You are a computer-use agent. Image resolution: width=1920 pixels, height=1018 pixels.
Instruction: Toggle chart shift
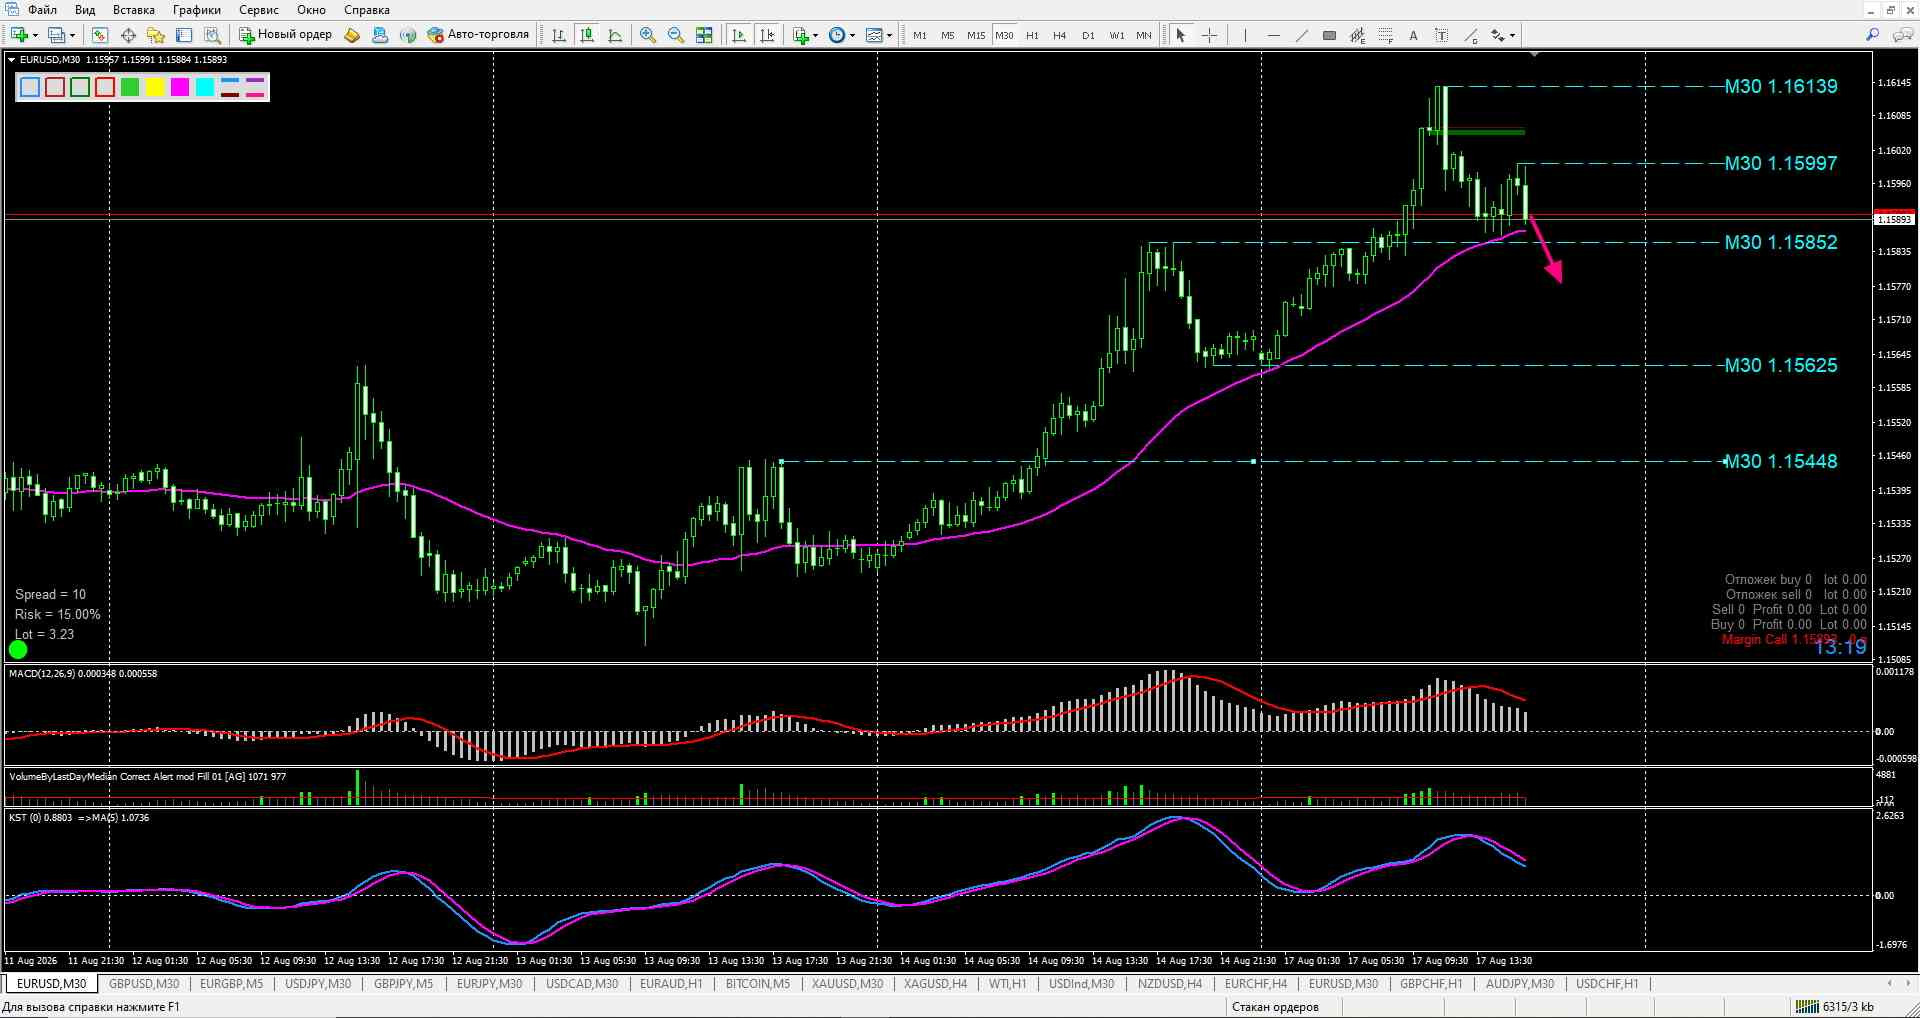(767, 35)
